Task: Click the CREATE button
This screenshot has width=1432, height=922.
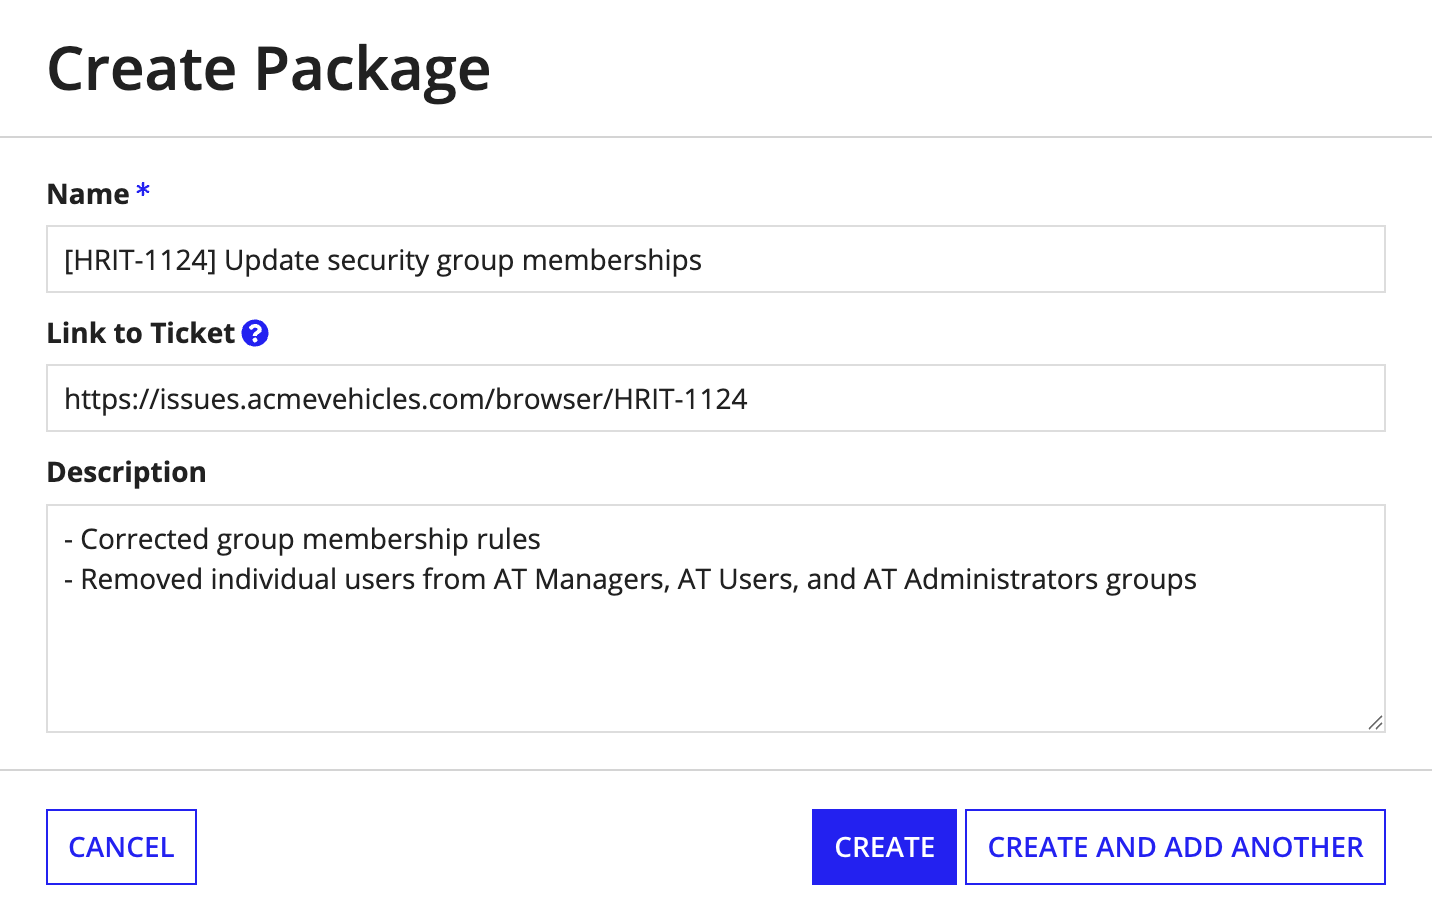Action: (884, 847)
